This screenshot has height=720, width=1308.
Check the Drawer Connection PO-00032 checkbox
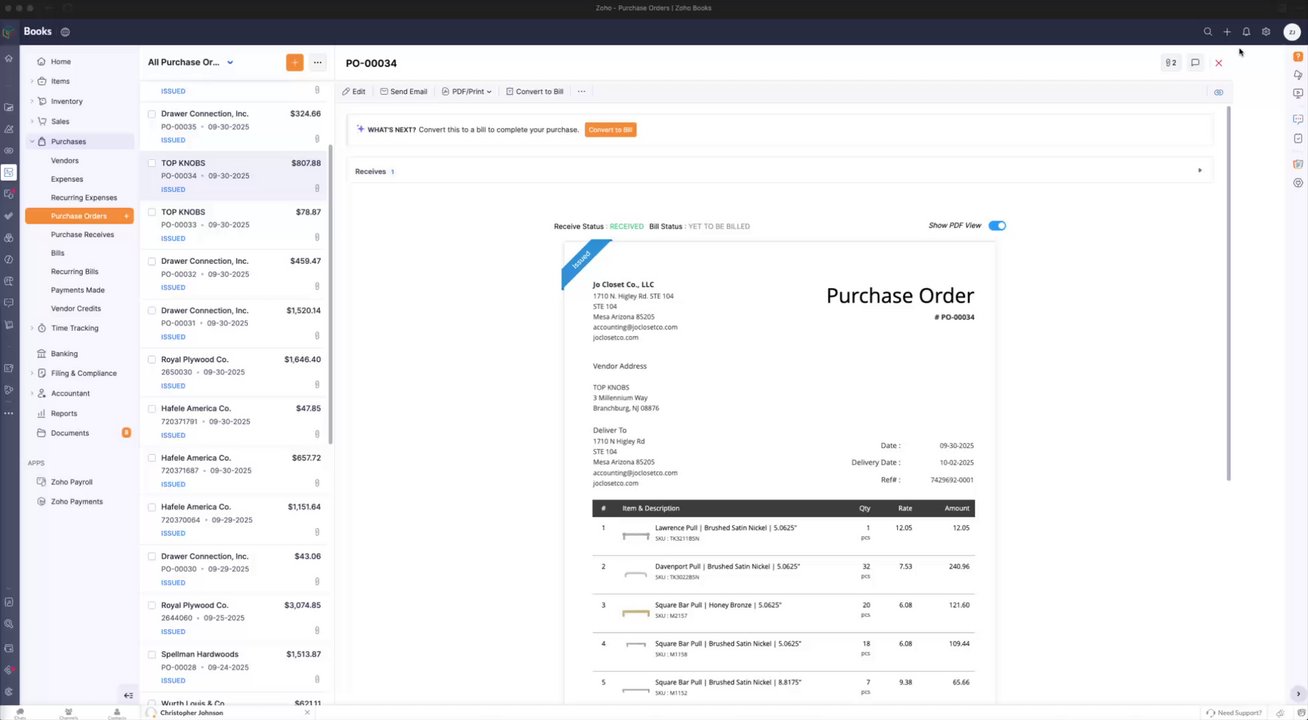(x=152, y=261)
